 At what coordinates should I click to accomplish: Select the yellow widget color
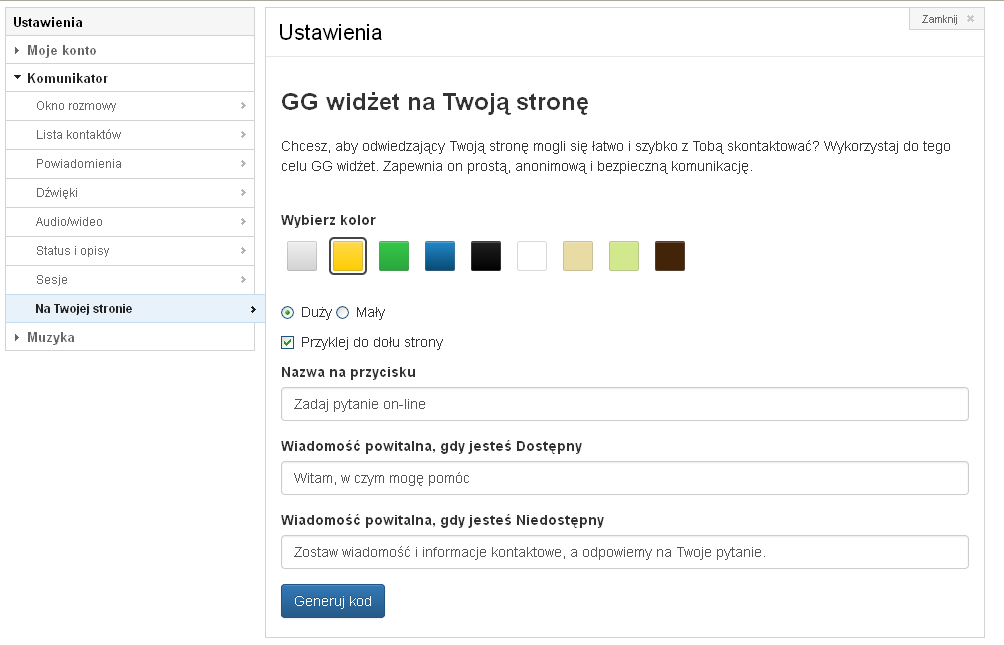(x=348, y=256)
